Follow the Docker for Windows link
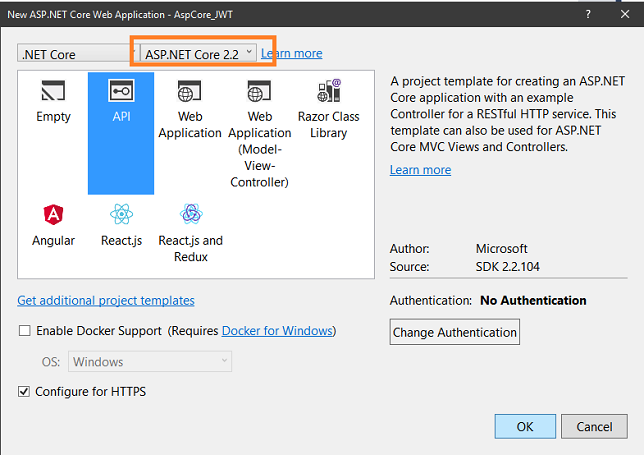This screenshot has height=455, width=644. coord(277,331)
